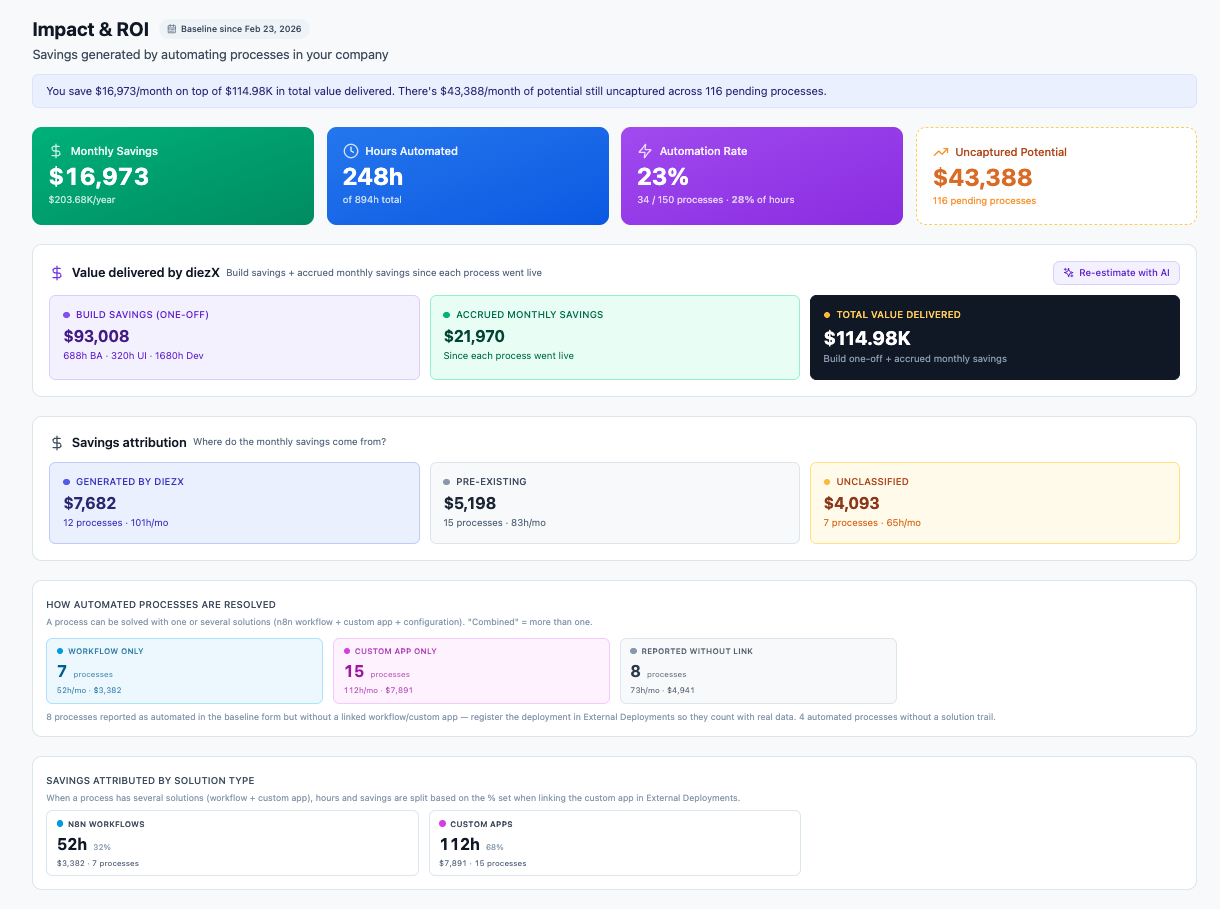
Task: Click the lightning bolt icon on Automation Rate
Action: 645,151
